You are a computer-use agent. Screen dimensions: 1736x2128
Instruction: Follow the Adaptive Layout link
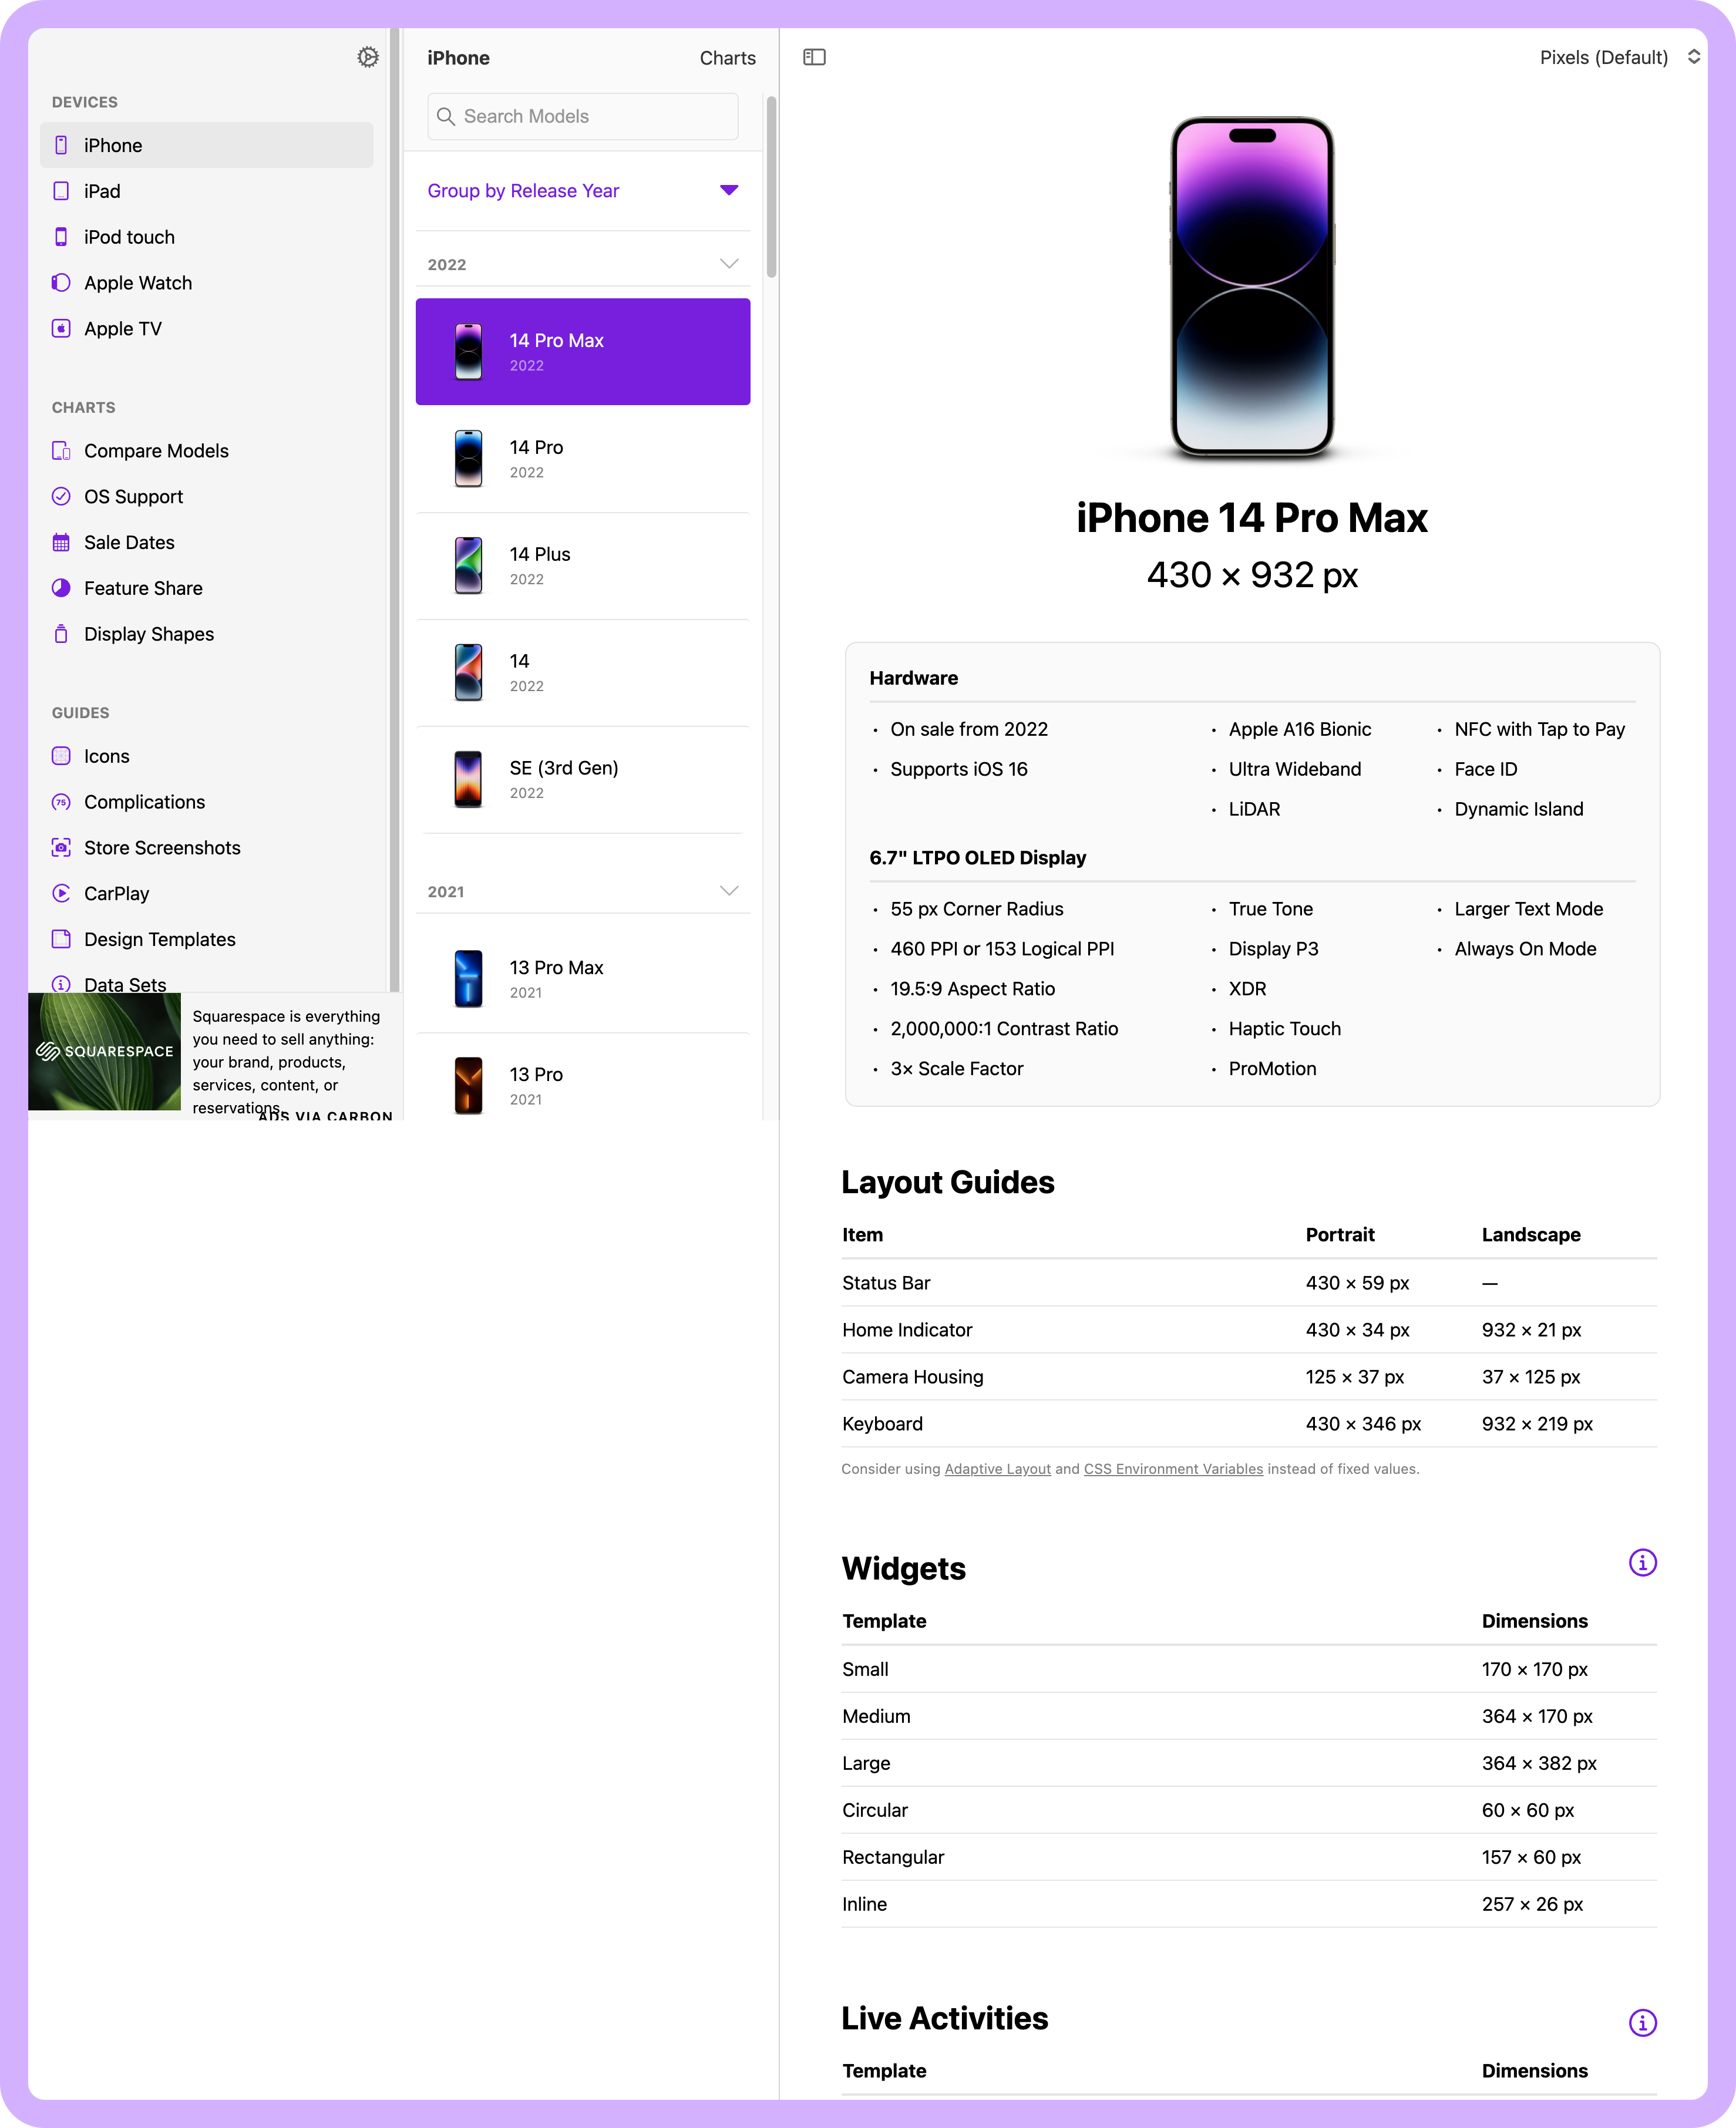[x=997, y=1469]
